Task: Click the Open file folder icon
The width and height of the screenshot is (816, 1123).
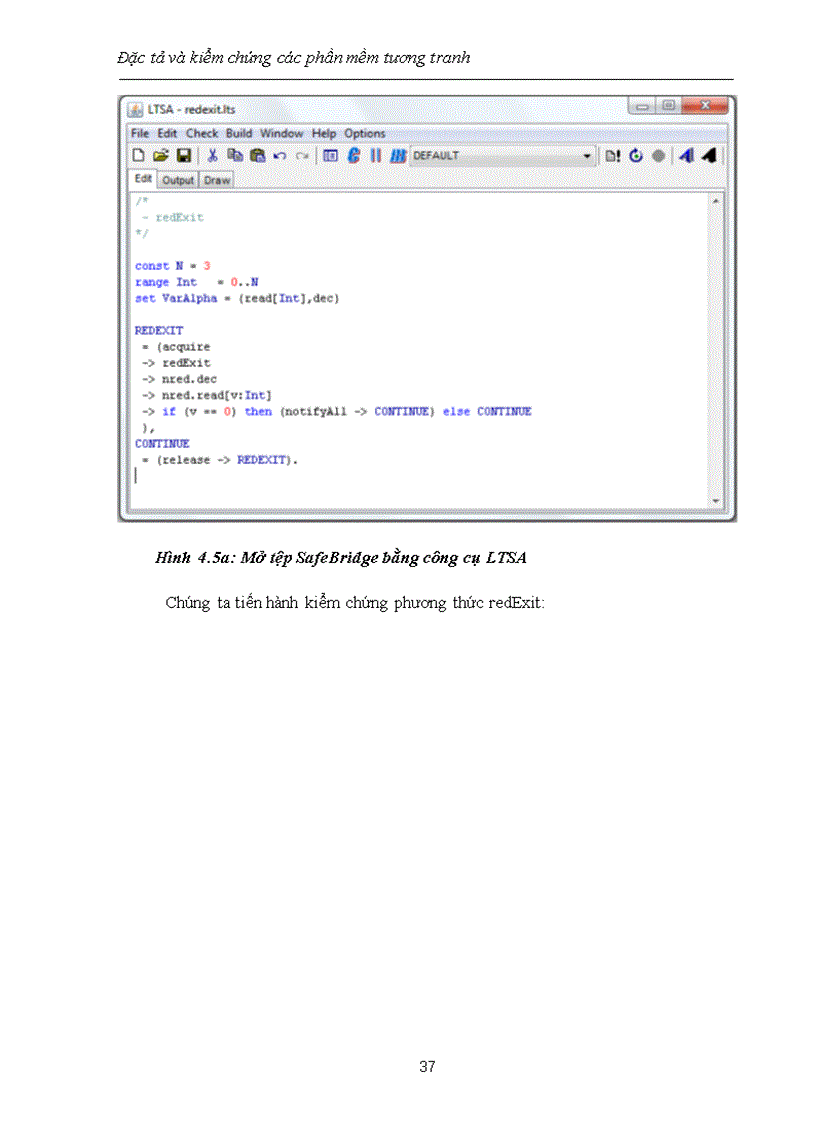Action: [161, 156]
